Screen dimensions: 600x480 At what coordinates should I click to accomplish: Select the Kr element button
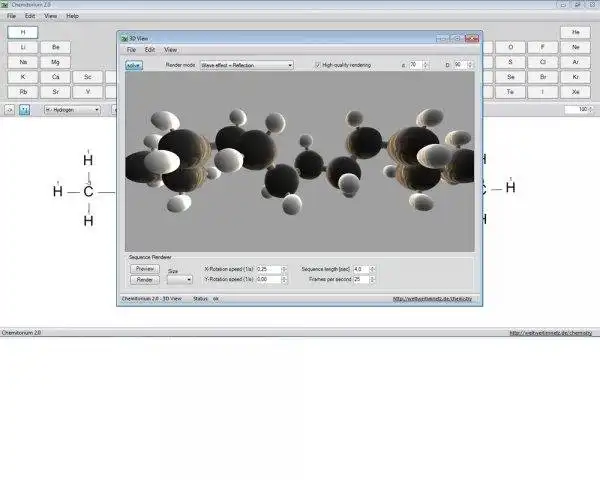576,77
